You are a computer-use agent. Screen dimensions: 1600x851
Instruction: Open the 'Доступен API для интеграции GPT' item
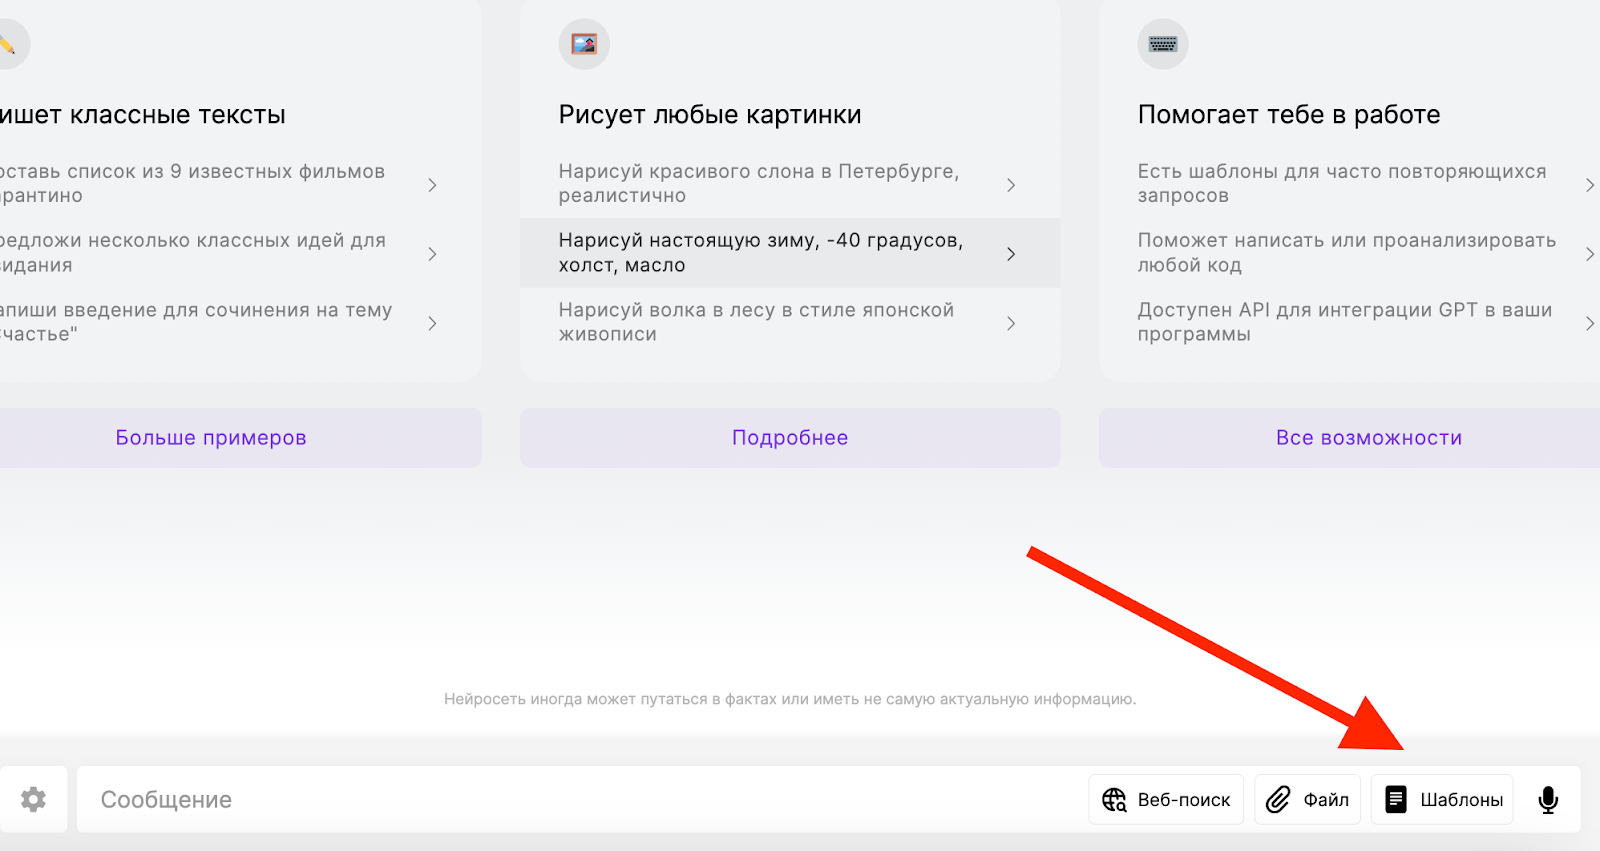coord(1345,322)
